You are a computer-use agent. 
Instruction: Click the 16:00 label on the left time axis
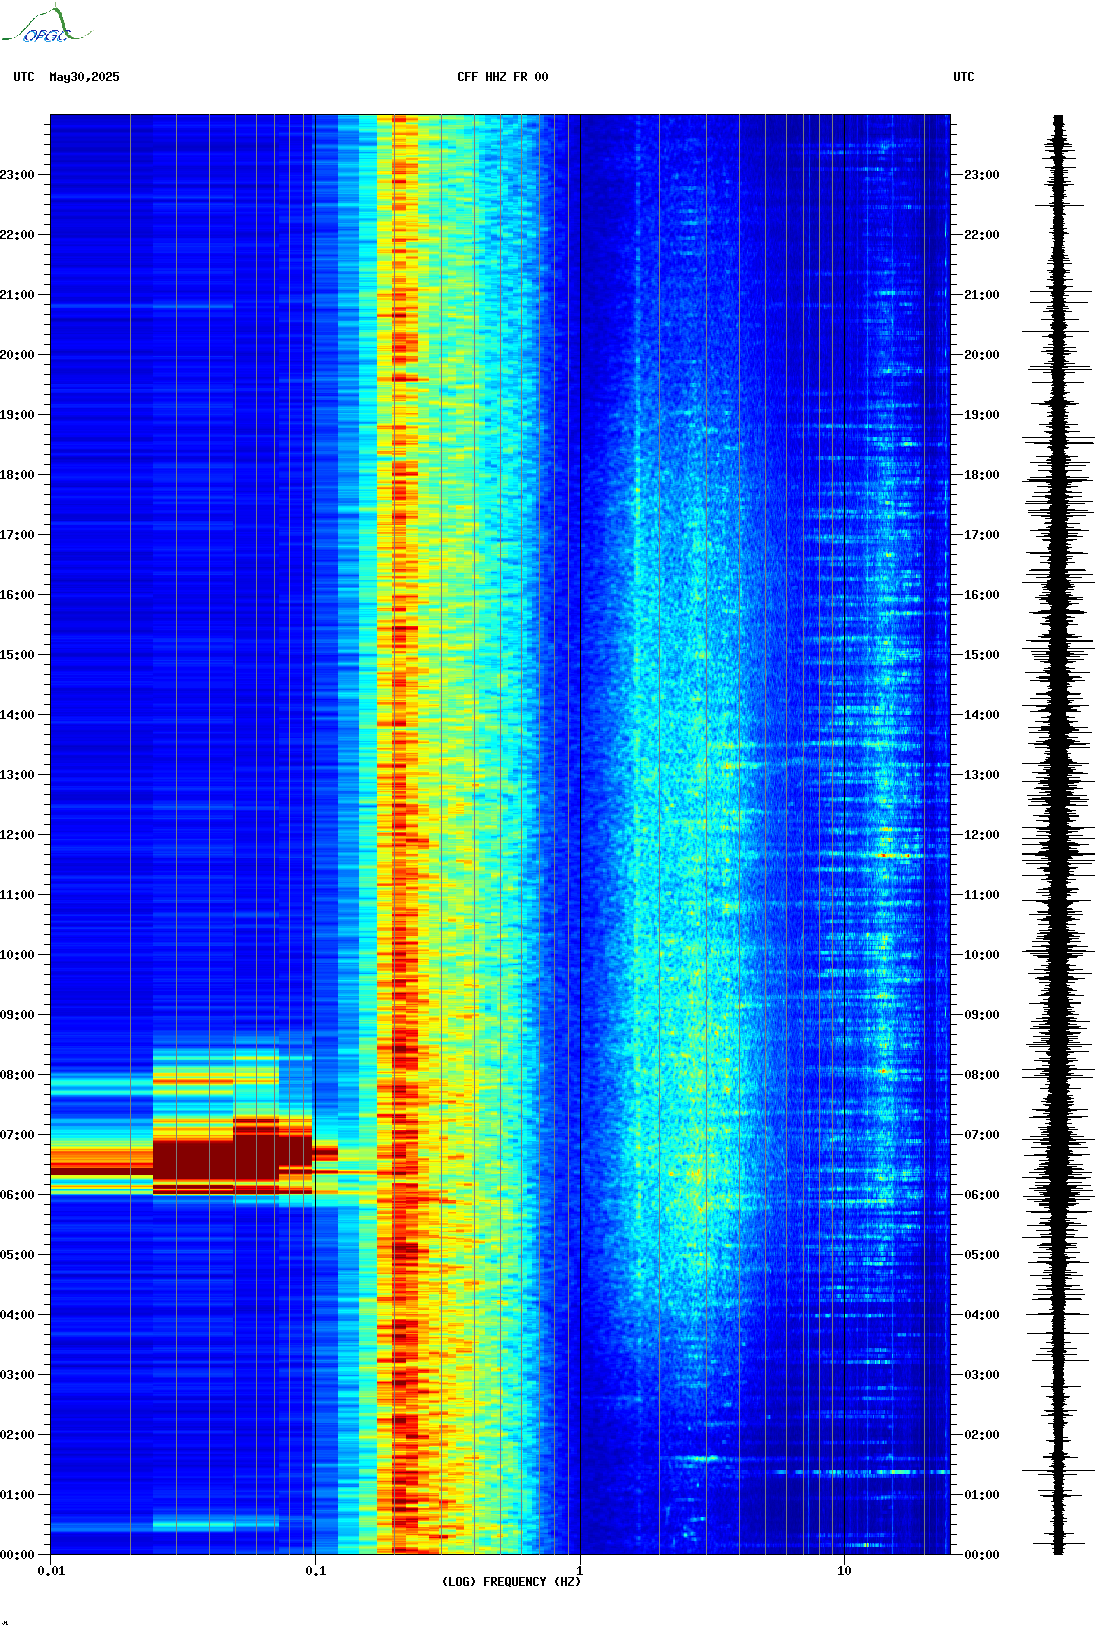[x=17, y=595]
